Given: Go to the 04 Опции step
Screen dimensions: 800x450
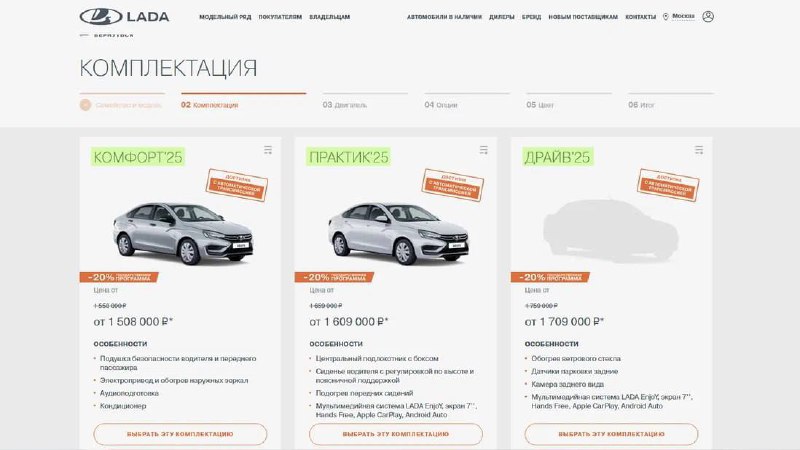Looking at the screenshot, I should [x=441, y=105].
